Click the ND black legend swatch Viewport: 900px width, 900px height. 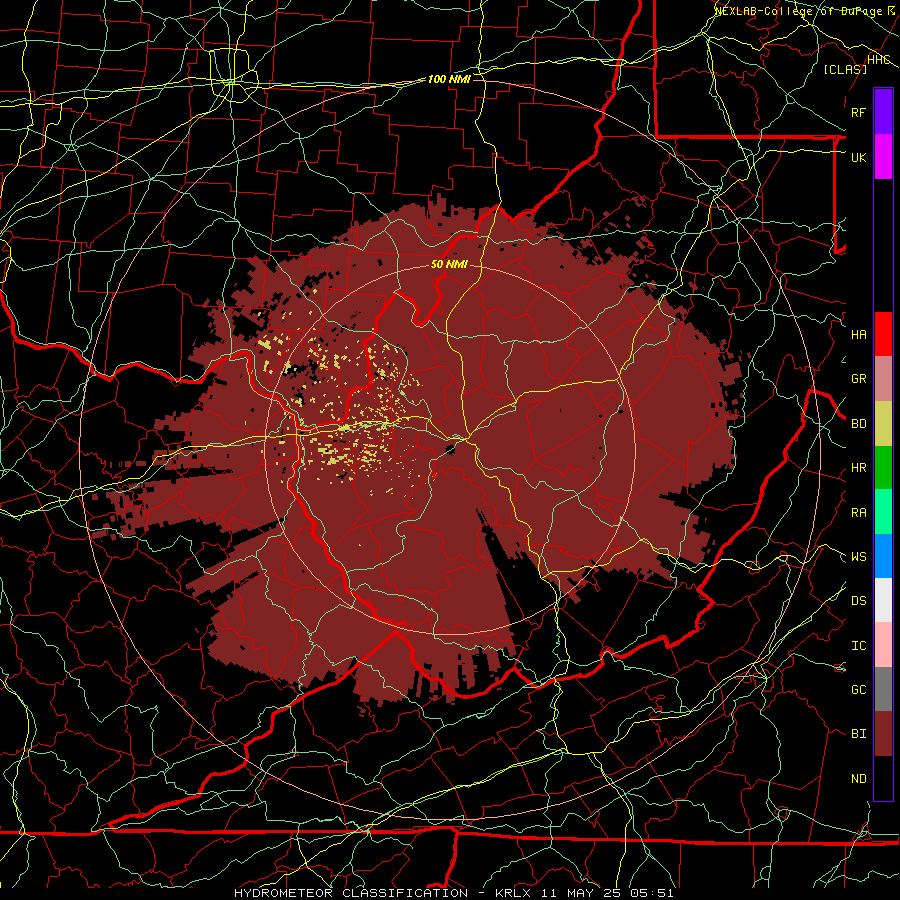click(x=883, y=778)
